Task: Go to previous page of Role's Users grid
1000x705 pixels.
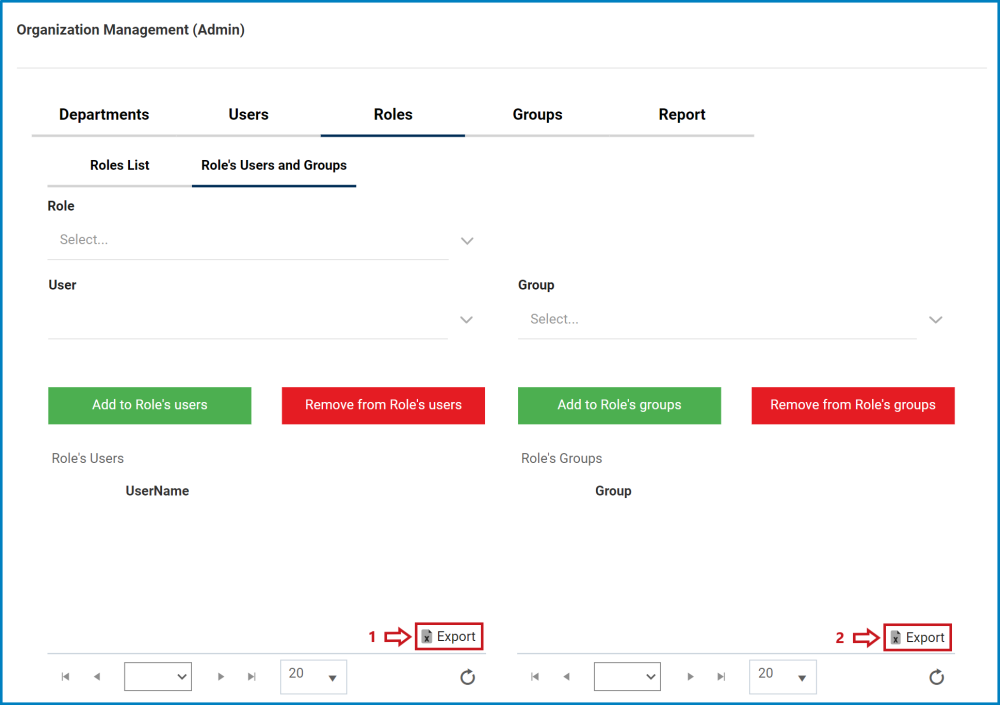Action: pyautogui.click(x=97, y=676)
